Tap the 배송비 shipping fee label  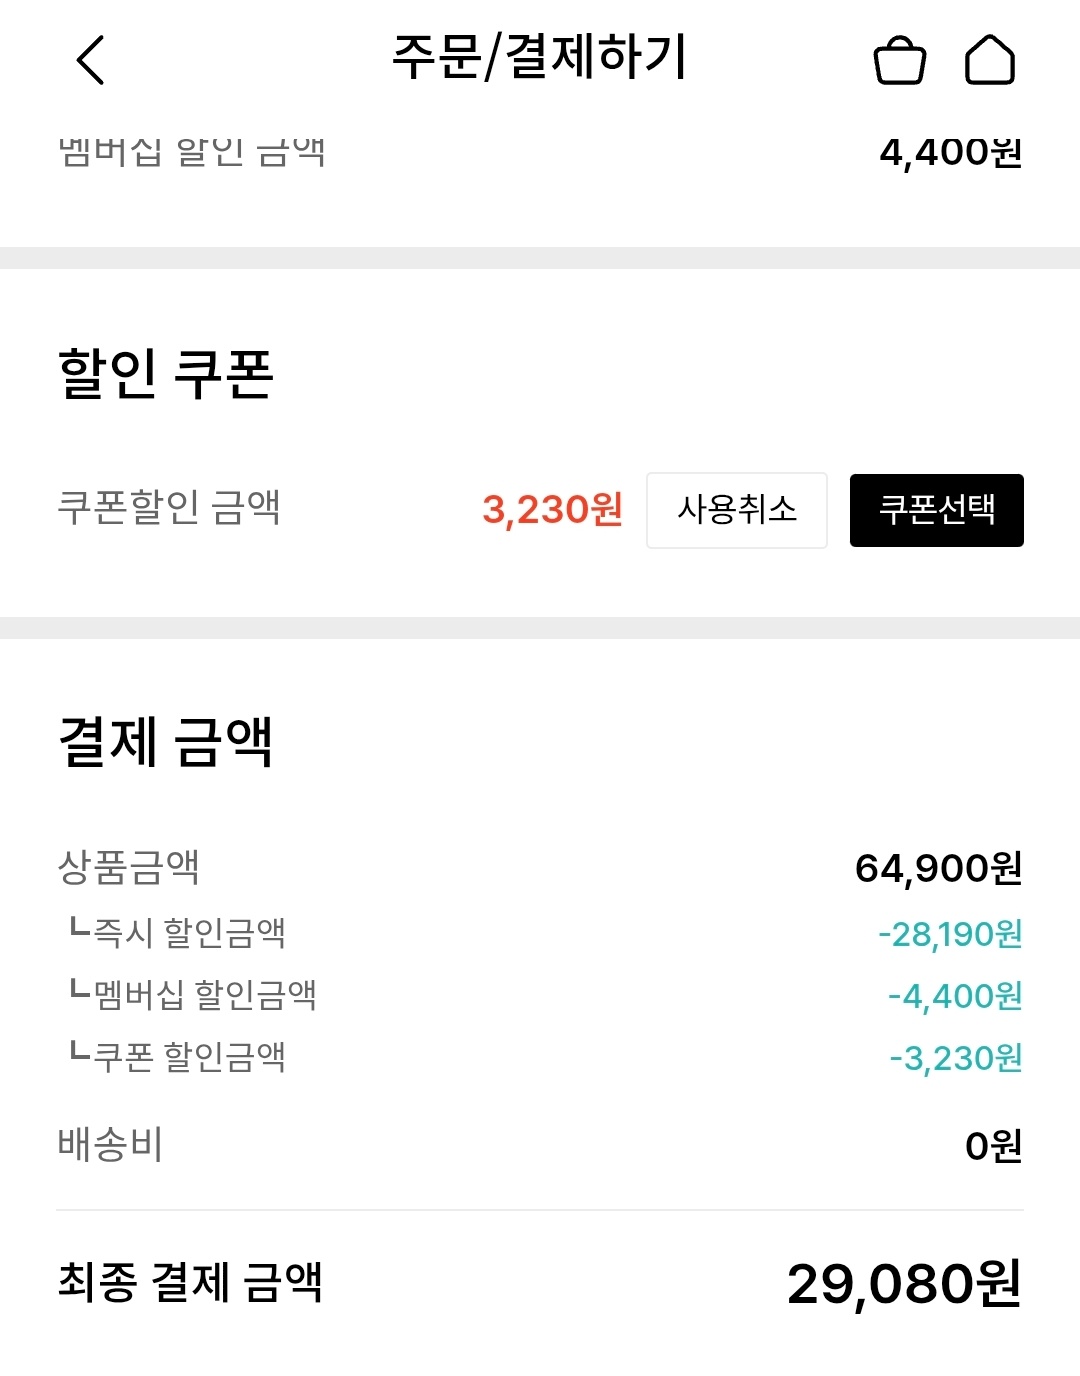point(110,1144)
